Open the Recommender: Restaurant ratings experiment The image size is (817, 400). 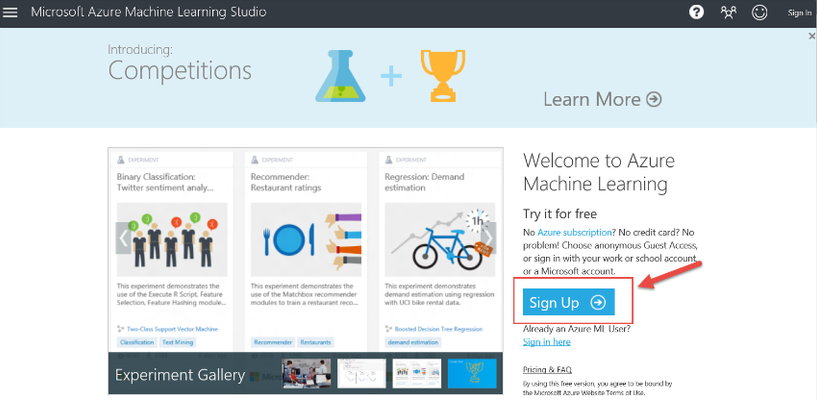coord(286,182)
